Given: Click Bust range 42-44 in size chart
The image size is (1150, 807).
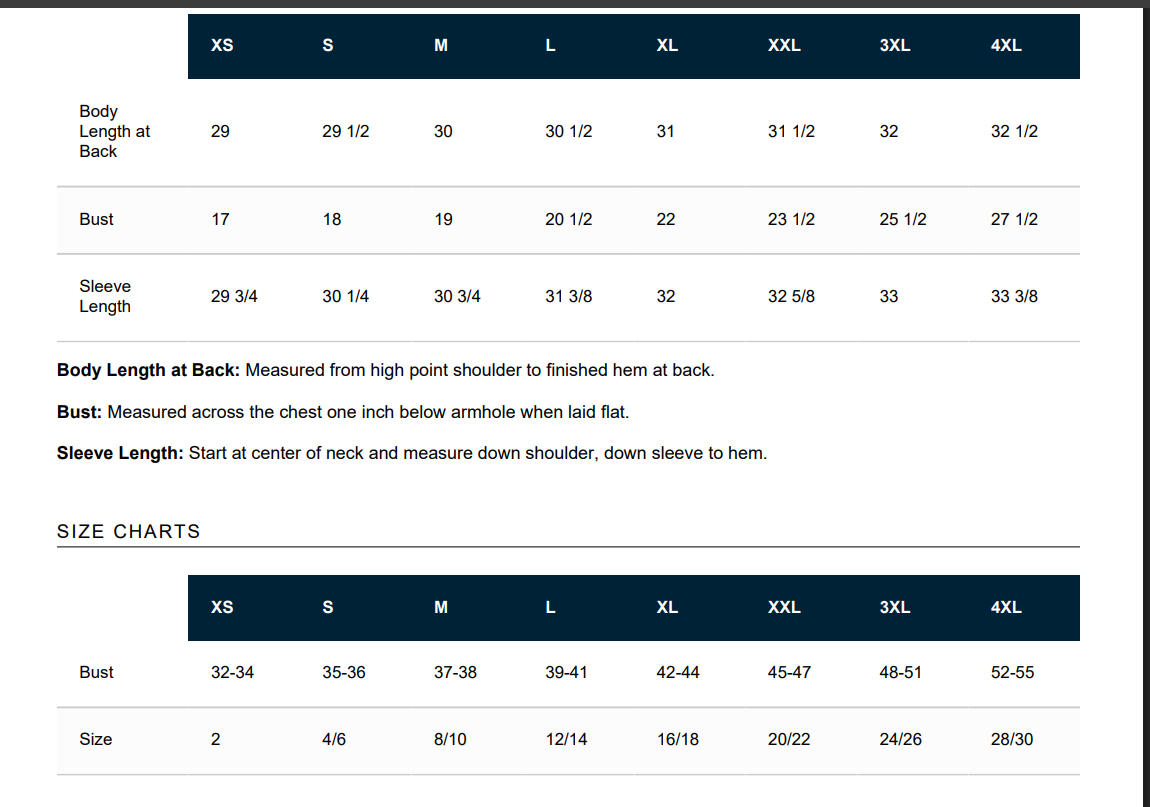Looking at the screenshot, I should coord(678,672).
